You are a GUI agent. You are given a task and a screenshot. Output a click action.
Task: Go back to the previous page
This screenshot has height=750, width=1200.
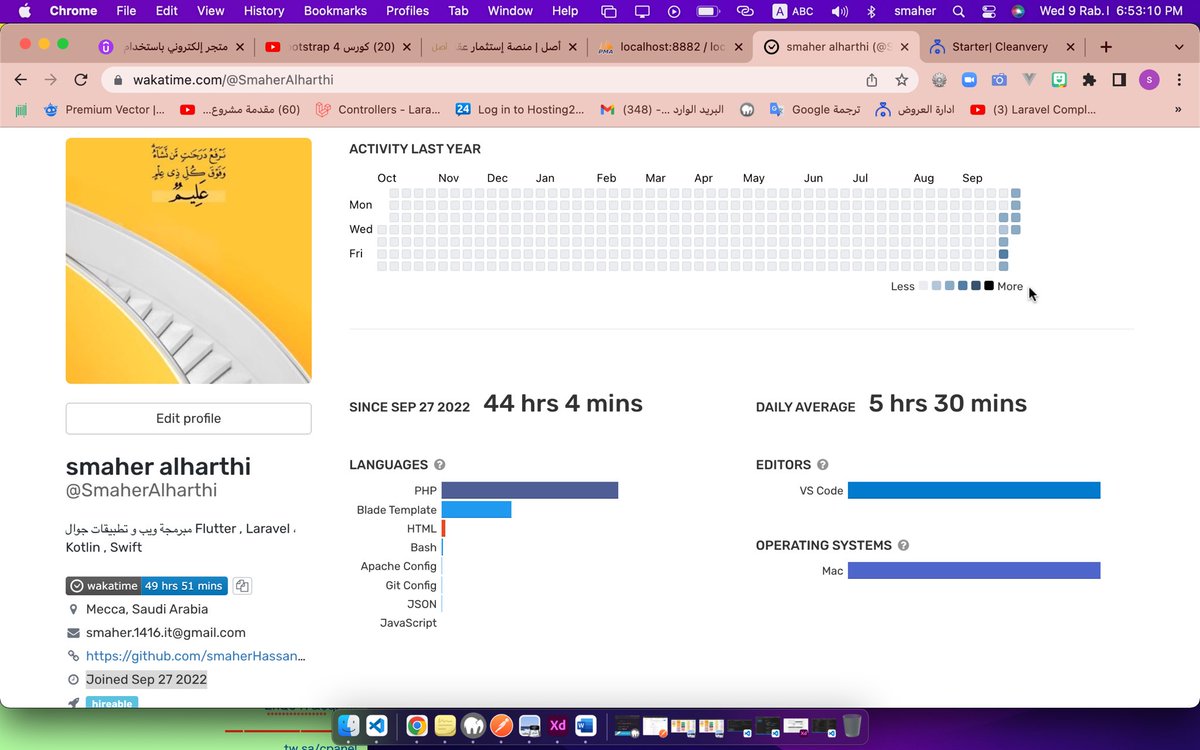tap(22, 80)
